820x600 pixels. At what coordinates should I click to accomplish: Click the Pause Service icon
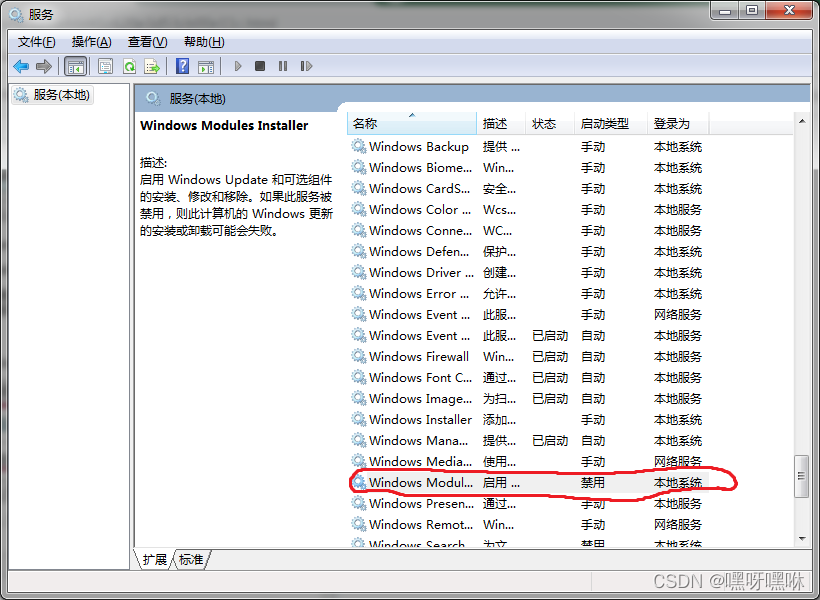283,66
